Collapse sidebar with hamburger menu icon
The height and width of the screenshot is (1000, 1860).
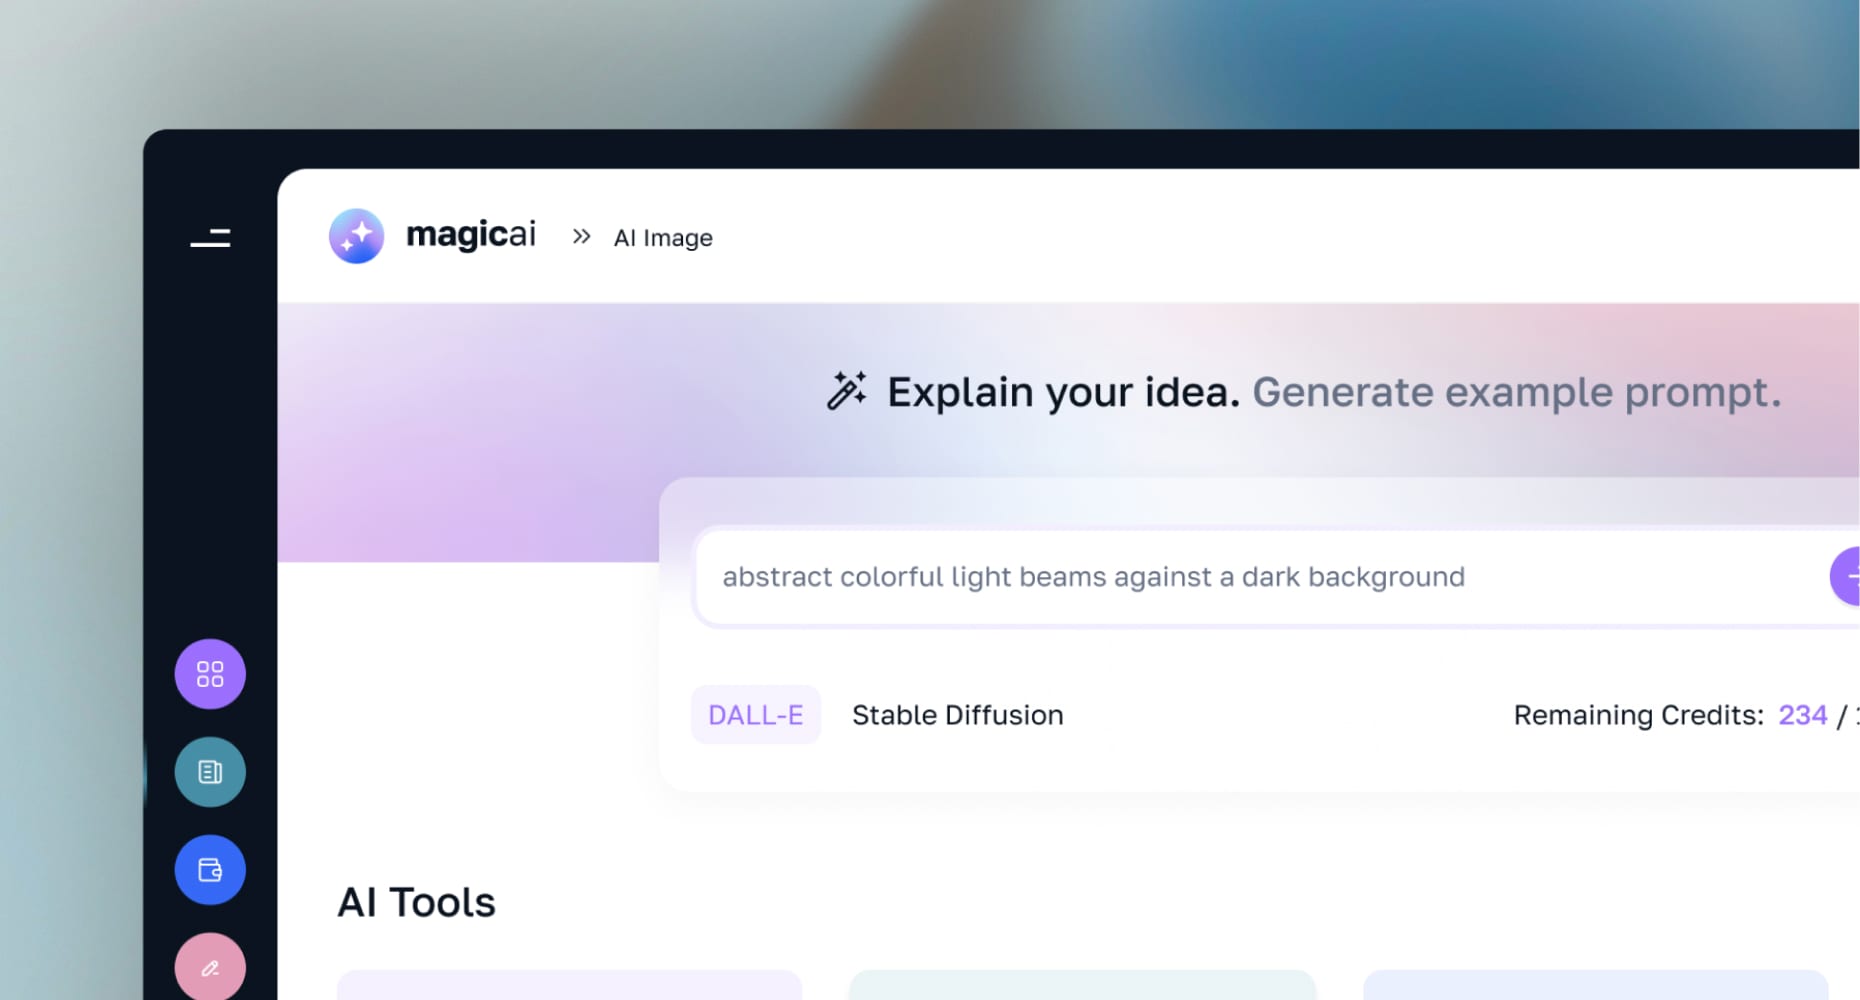coord(210,238)
